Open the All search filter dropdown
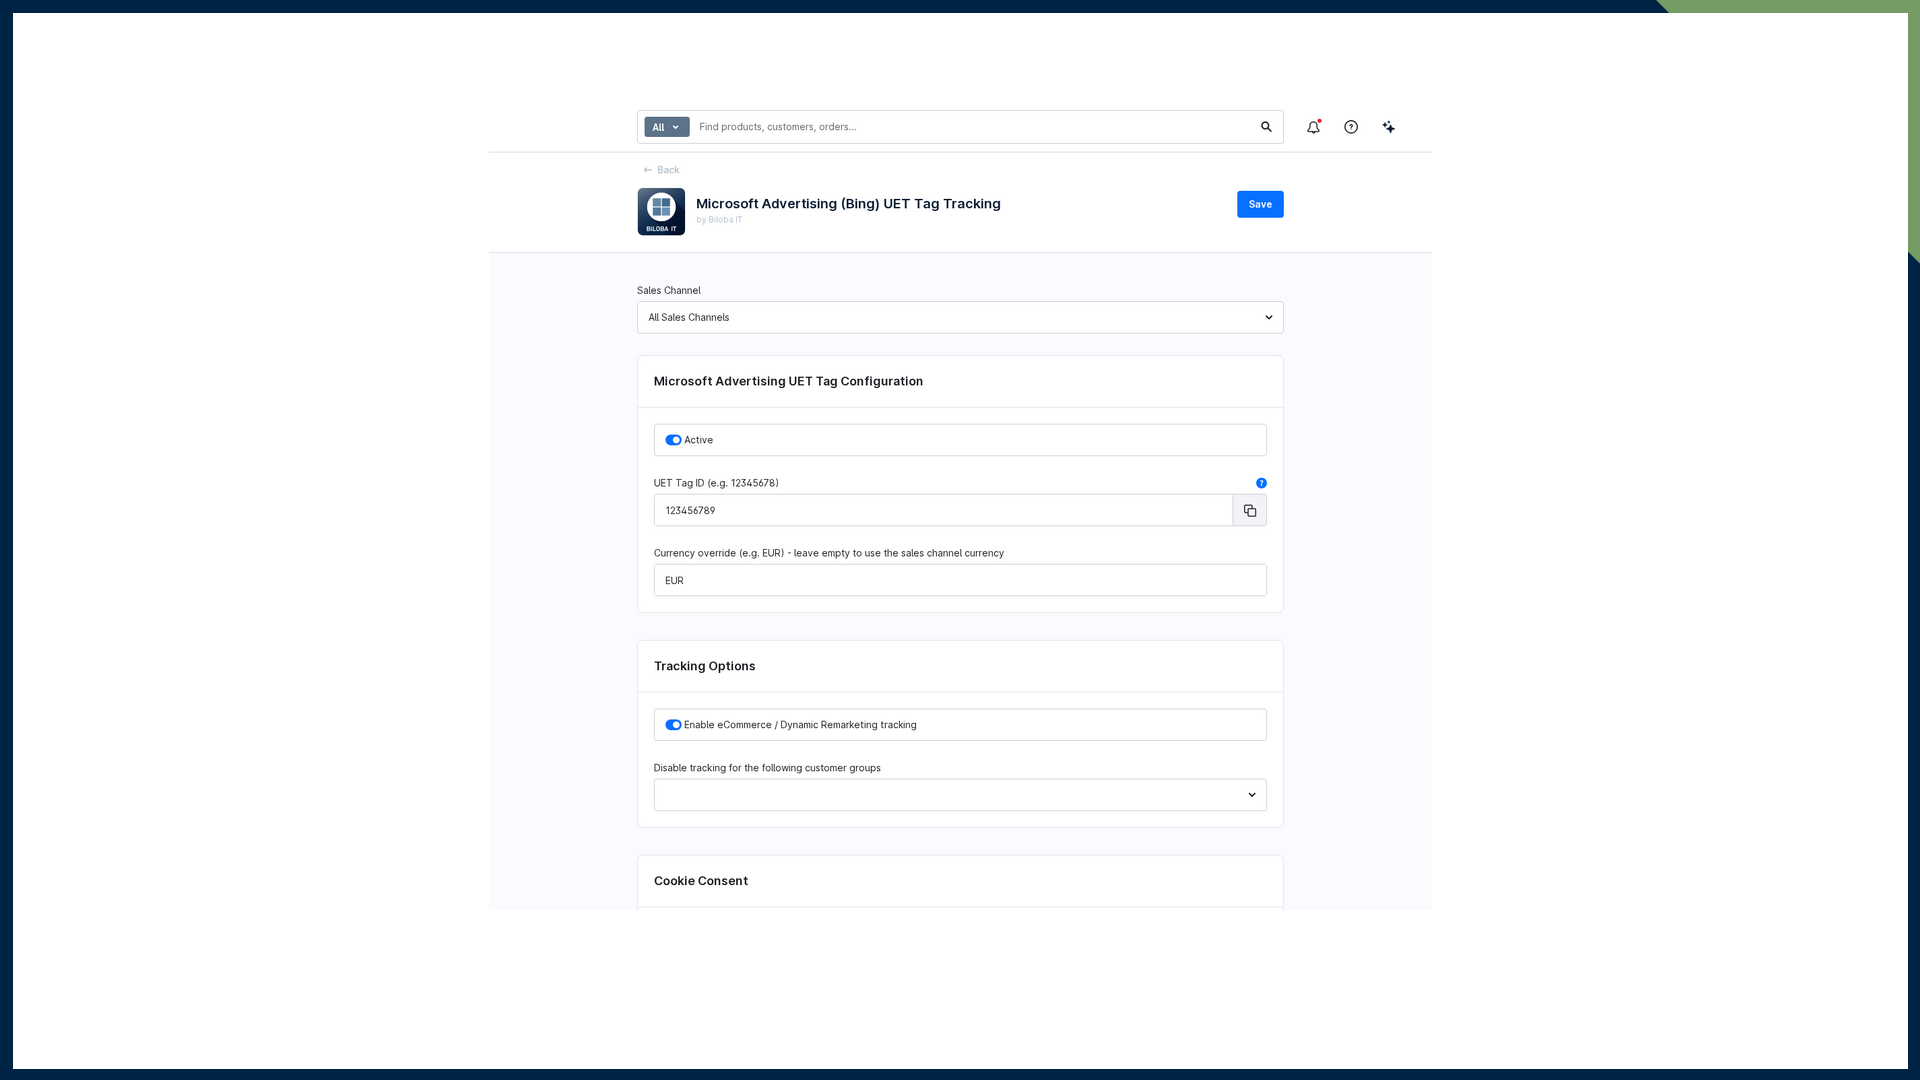This screenshot has width=1920, height=1080. click(x=666, y=127)
